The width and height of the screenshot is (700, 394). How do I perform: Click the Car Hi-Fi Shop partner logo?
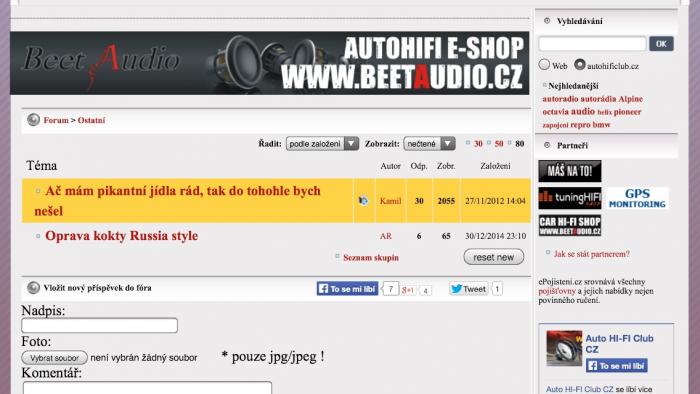570,225
